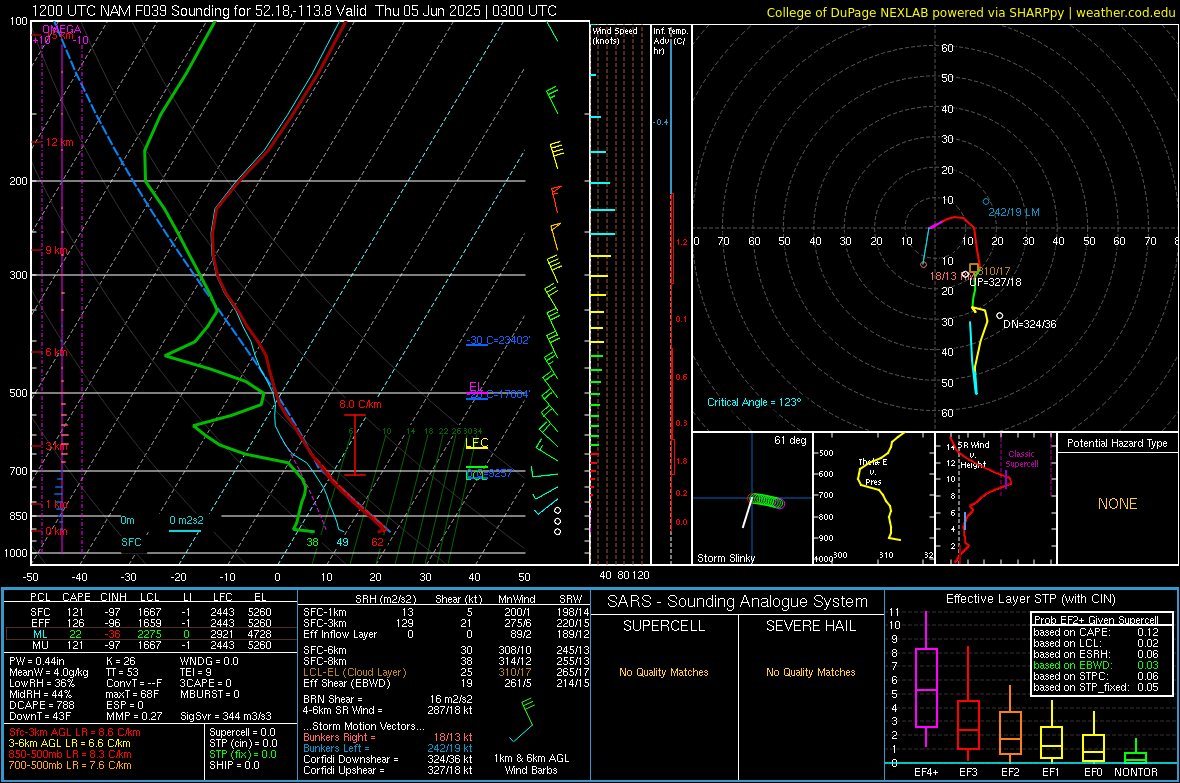Click the 'SR Wind v. Height' panel label
The width and height of the screenshot is (1180, 783).
973,455
